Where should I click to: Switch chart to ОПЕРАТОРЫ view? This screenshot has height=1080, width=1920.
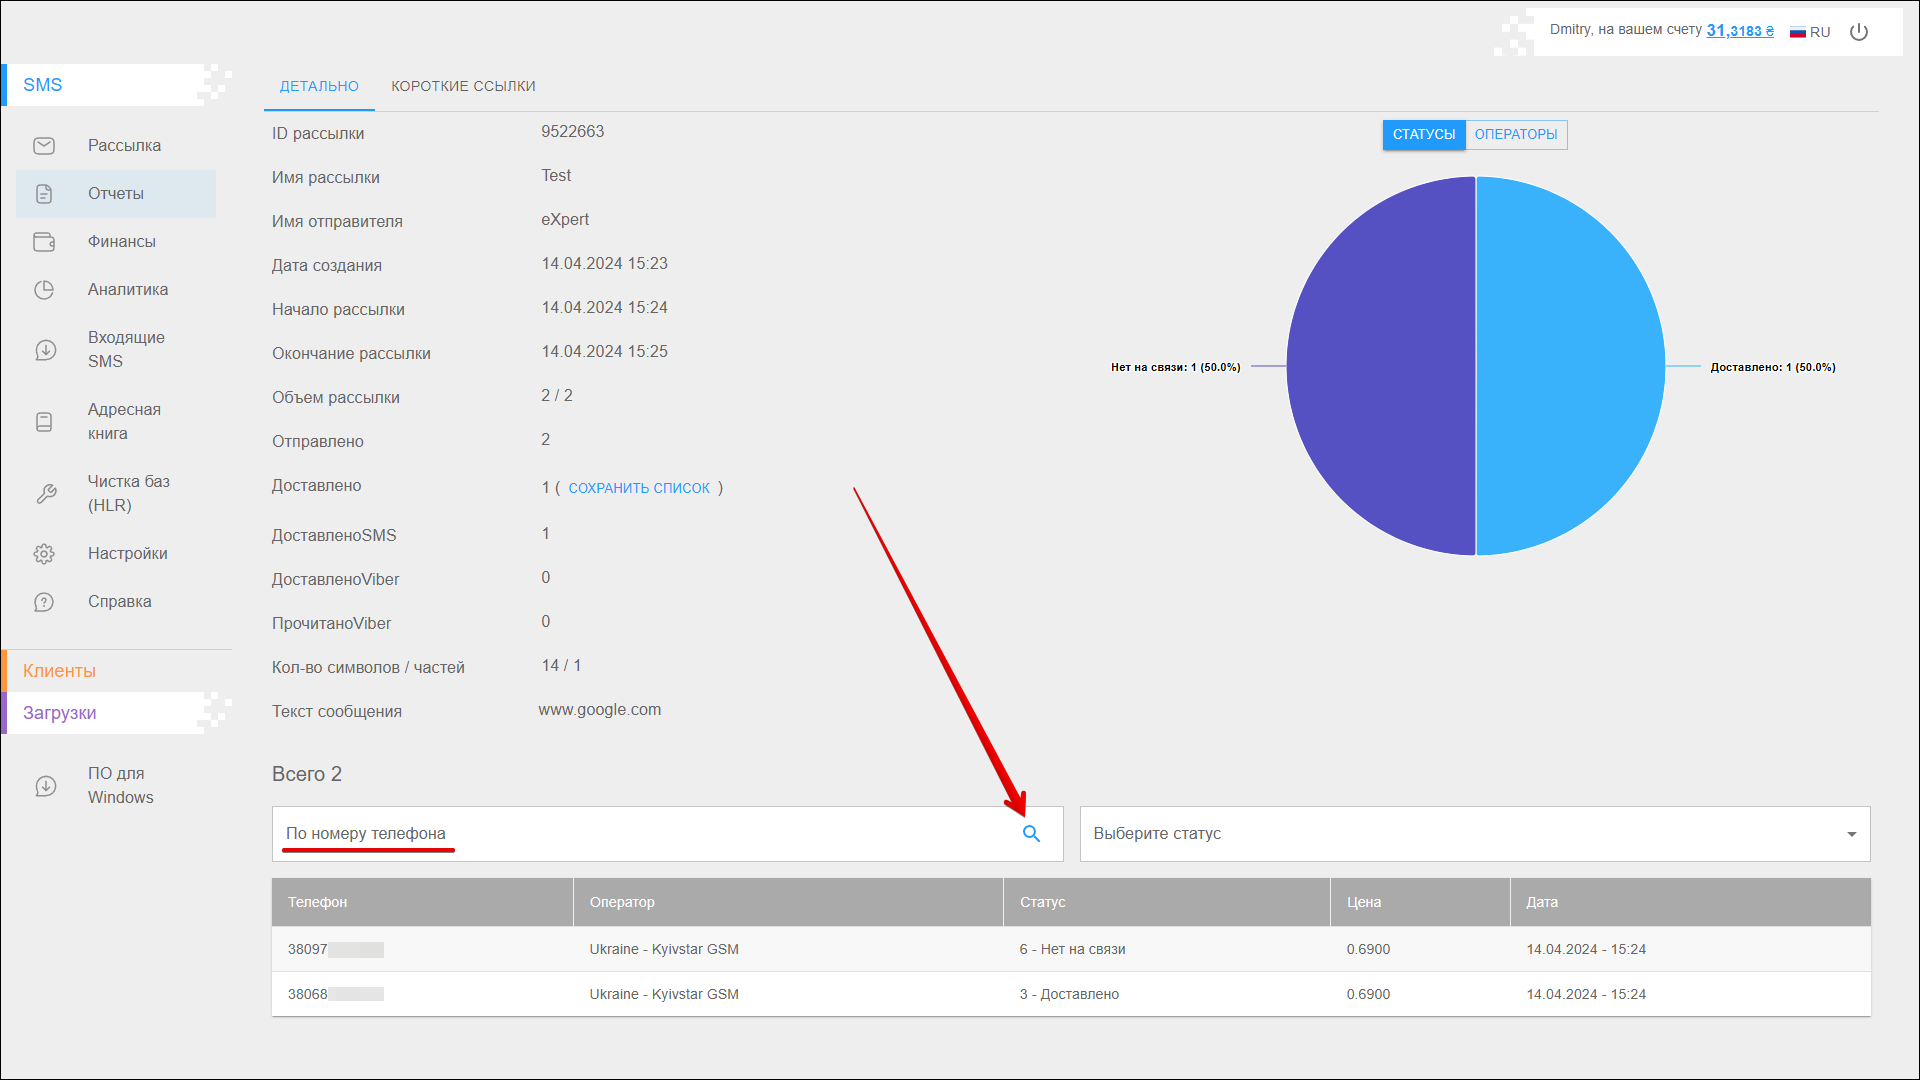click(x=1515, y=135)
